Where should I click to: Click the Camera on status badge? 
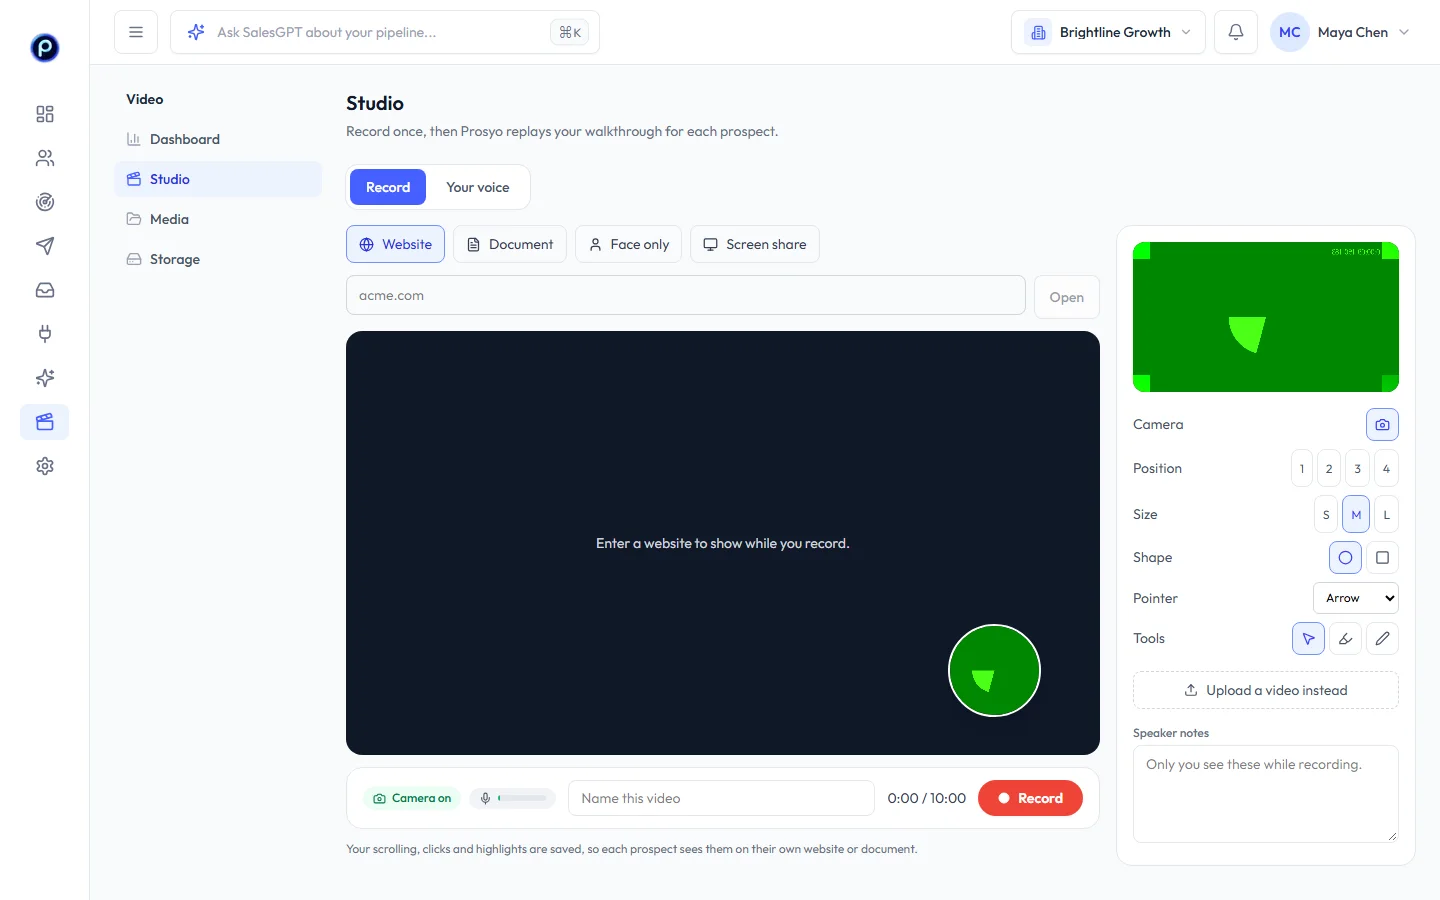pyautogui.click(x=412, y=798)
